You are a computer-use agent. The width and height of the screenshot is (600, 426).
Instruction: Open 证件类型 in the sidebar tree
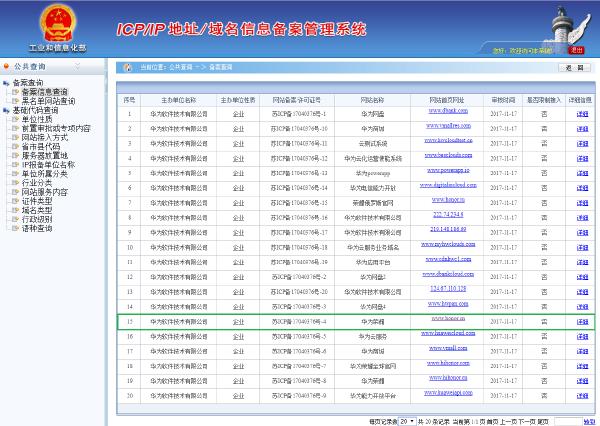pos(37,201)
